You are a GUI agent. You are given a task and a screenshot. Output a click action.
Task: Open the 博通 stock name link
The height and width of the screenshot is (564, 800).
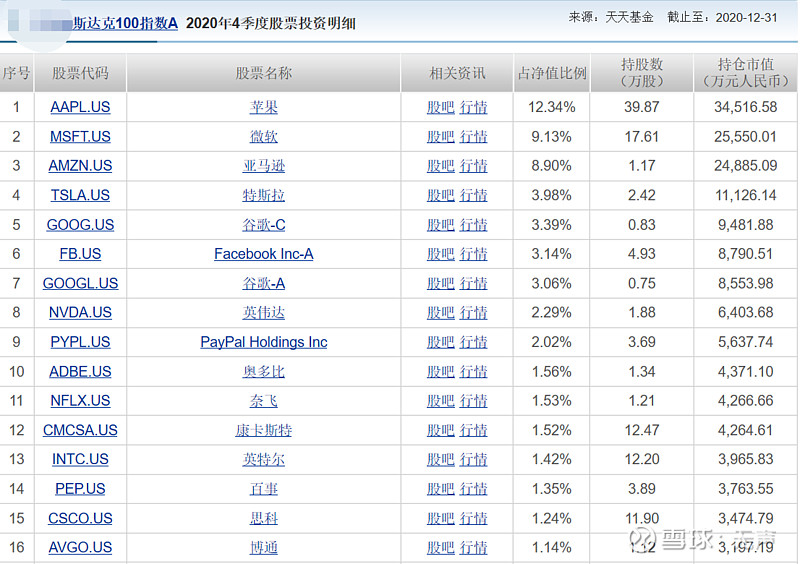[264, 548]
